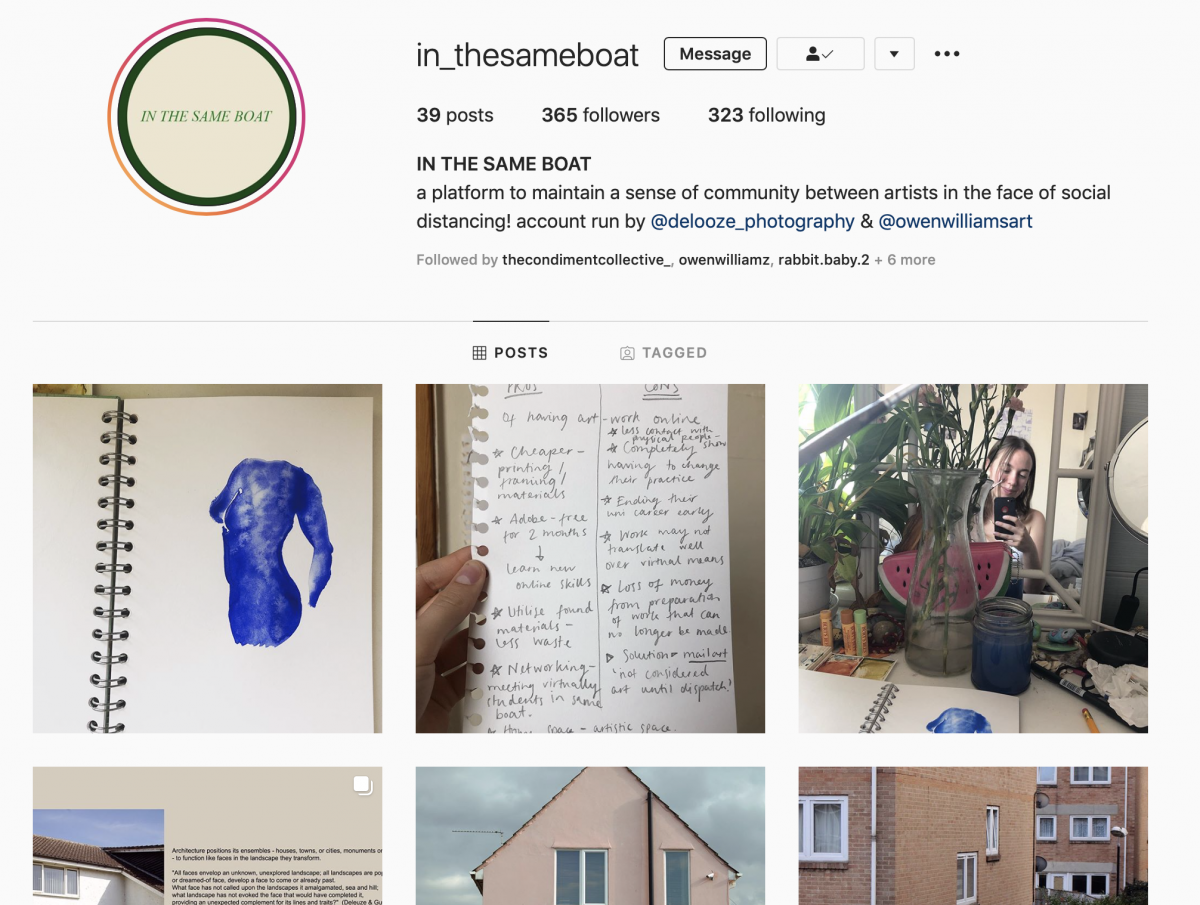Image resolution: width=1200 pixels, height=905 pixels.
Task: Open the mirror selfie with watermelon post
Action: click(x=973, y=558)
